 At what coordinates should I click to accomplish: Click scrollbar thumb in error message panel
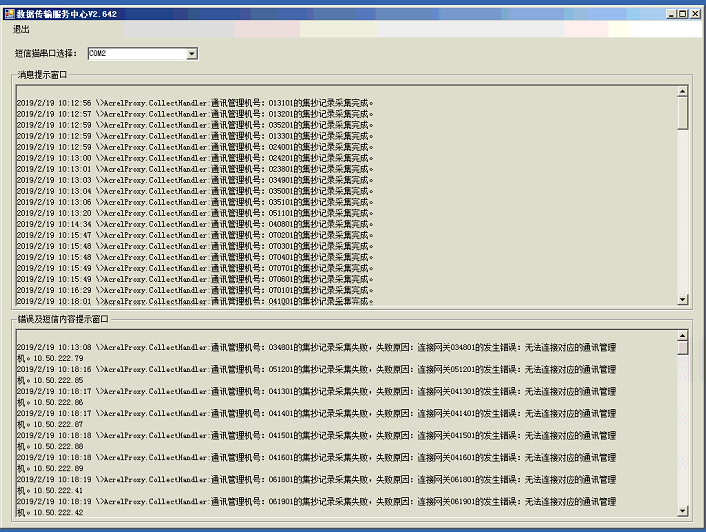[x=683, y=344]
